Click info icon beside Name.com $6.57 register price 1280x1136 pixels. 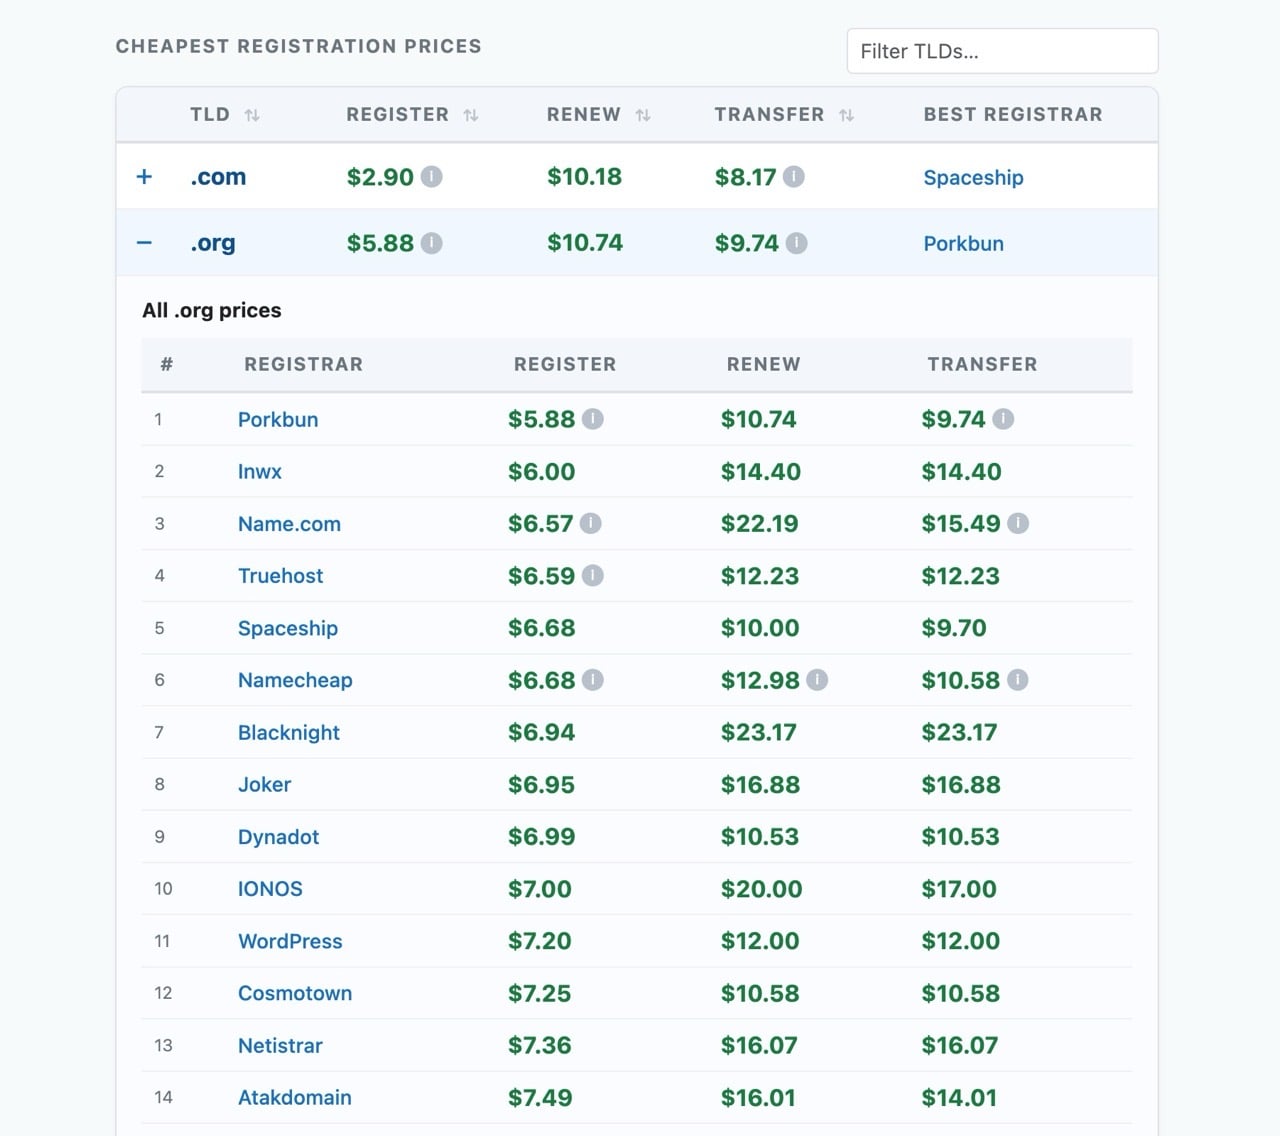click(x=591, y=523)
